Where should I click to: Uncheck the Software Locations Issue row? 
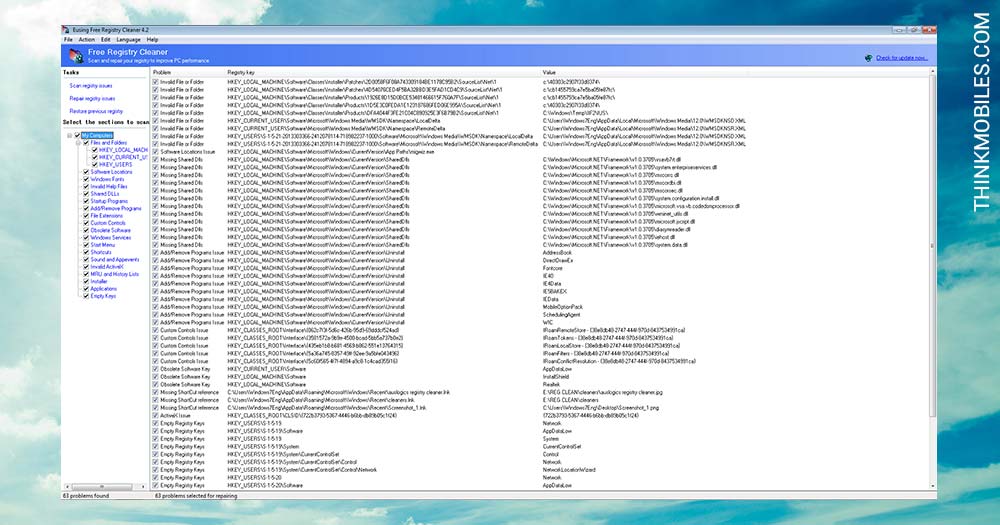click(x=156, y=152)
